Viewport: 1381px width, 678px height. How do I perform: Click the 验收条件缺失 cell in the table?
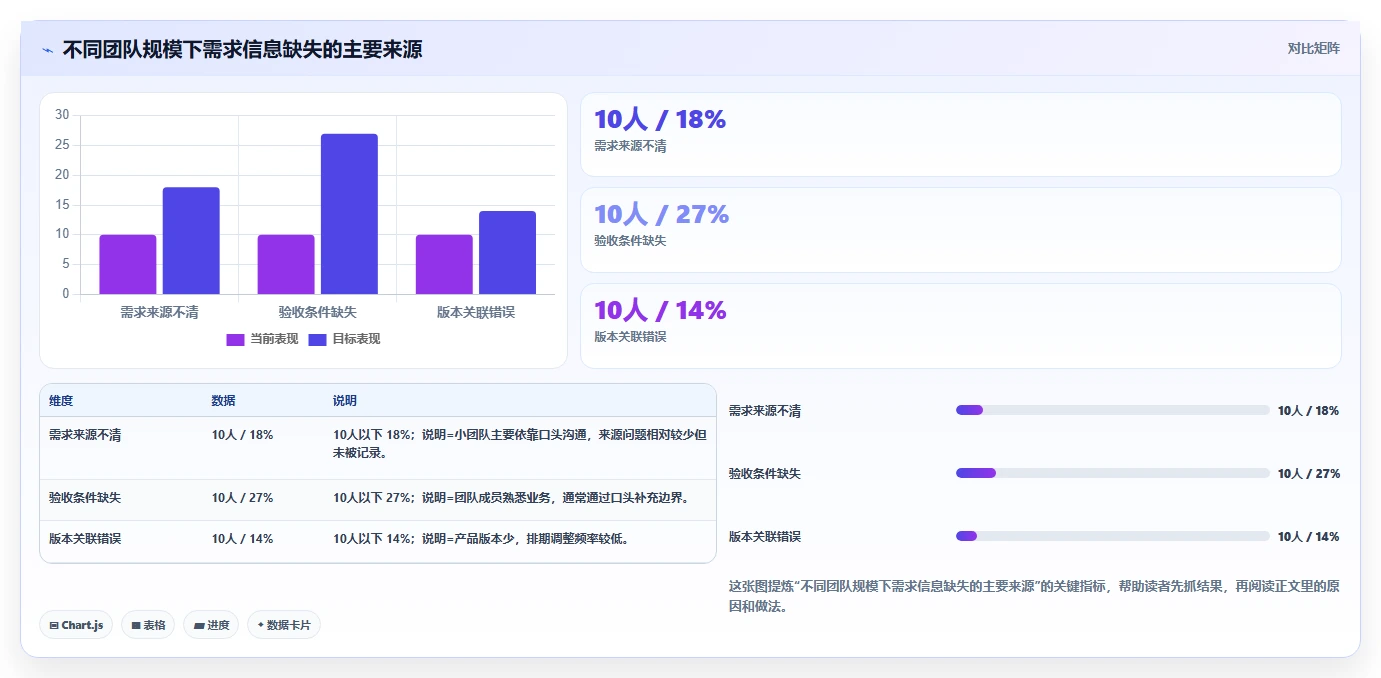[x=85, y=497]
